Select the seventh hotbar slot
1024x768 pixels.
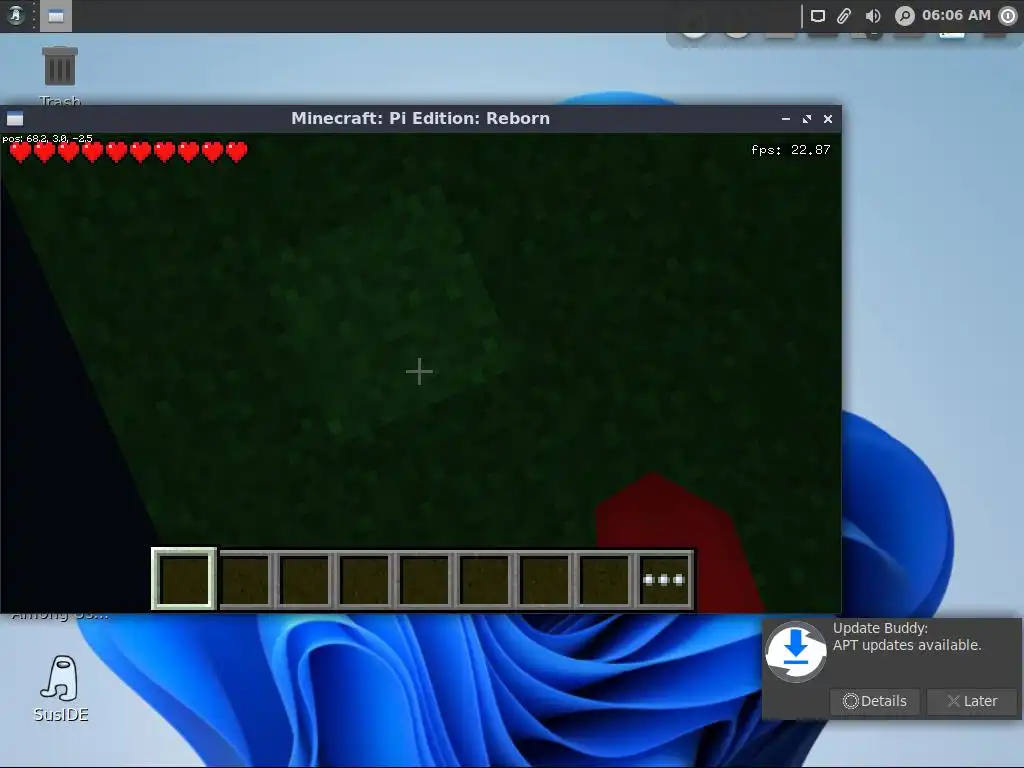point(545,579)
